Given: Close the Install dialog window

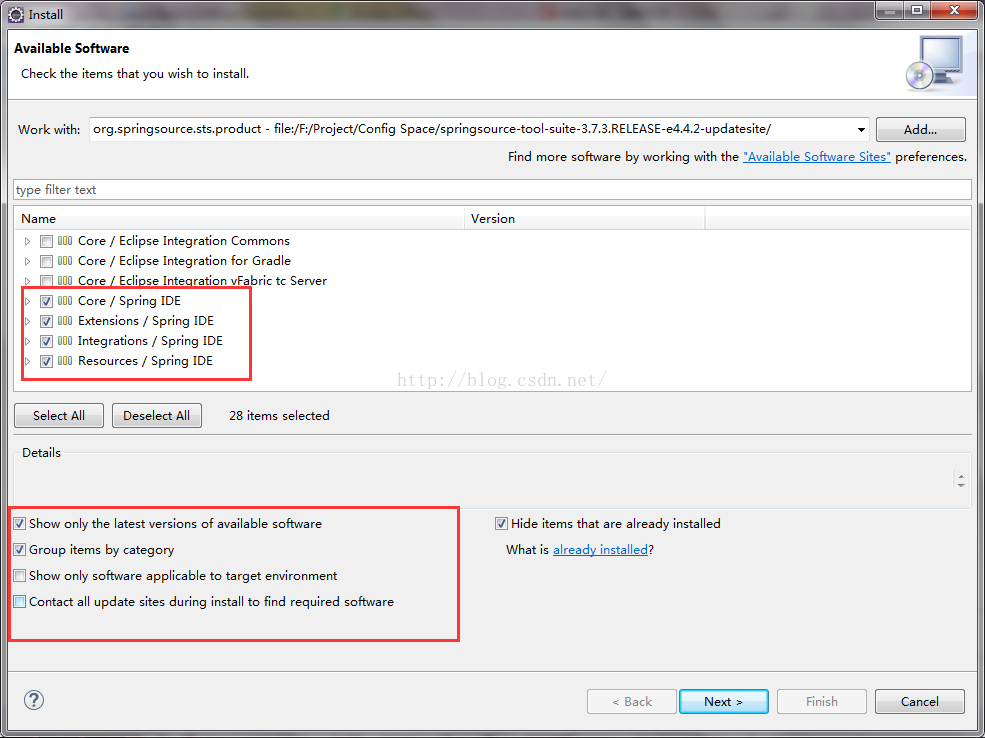Looking at the screenshot, I should click(954, 10).
